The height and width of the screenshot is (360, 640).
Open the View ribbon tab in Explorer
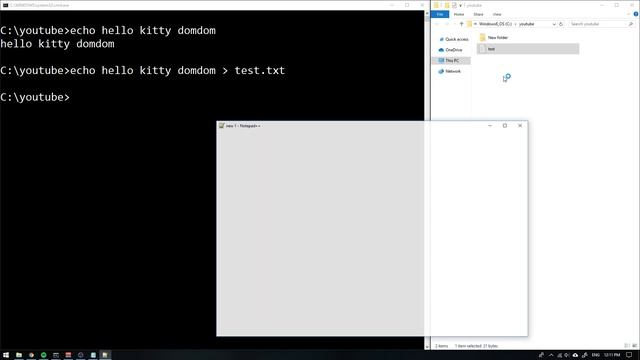(x=497, y=14)
